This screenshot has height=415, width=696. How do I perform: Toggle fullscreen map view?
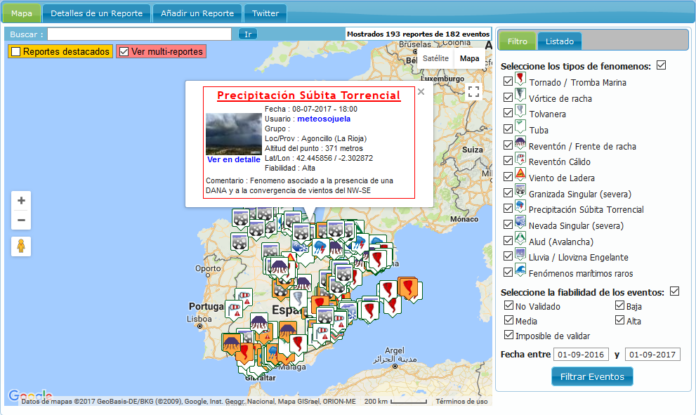474,91
